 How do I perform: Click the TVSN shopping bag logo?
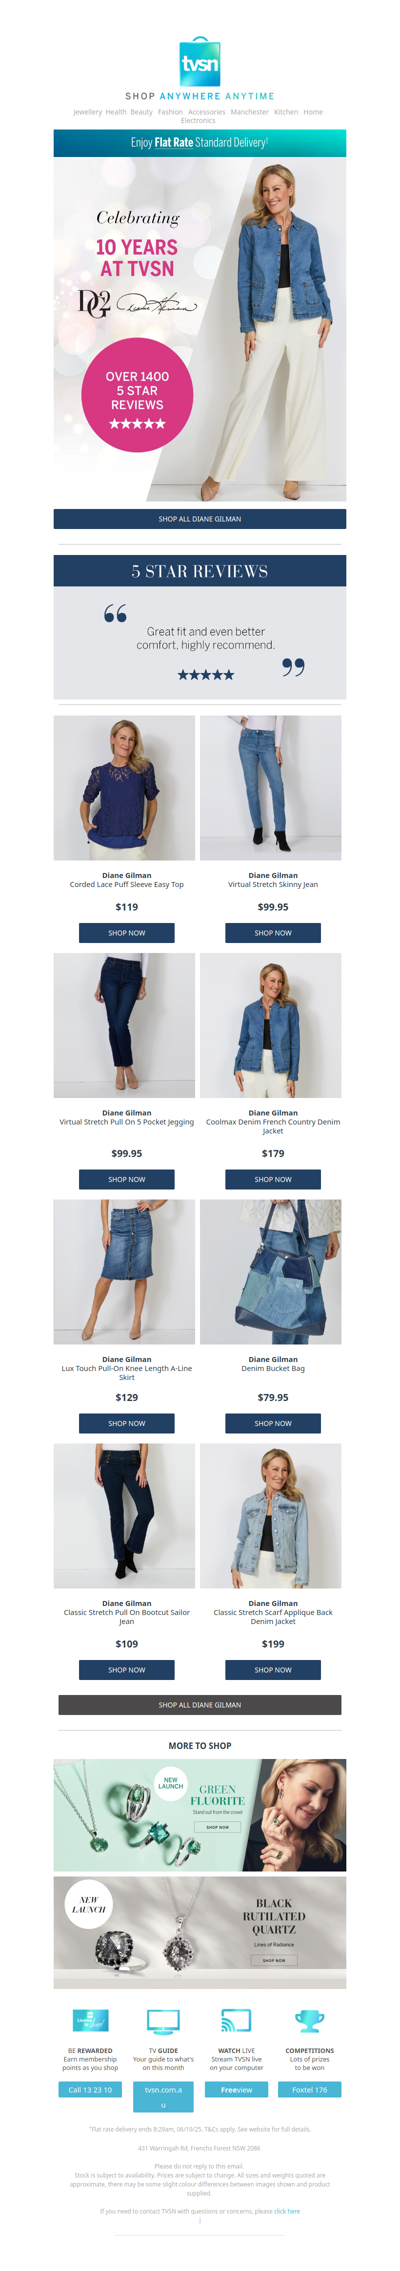(x=200, y=62)
